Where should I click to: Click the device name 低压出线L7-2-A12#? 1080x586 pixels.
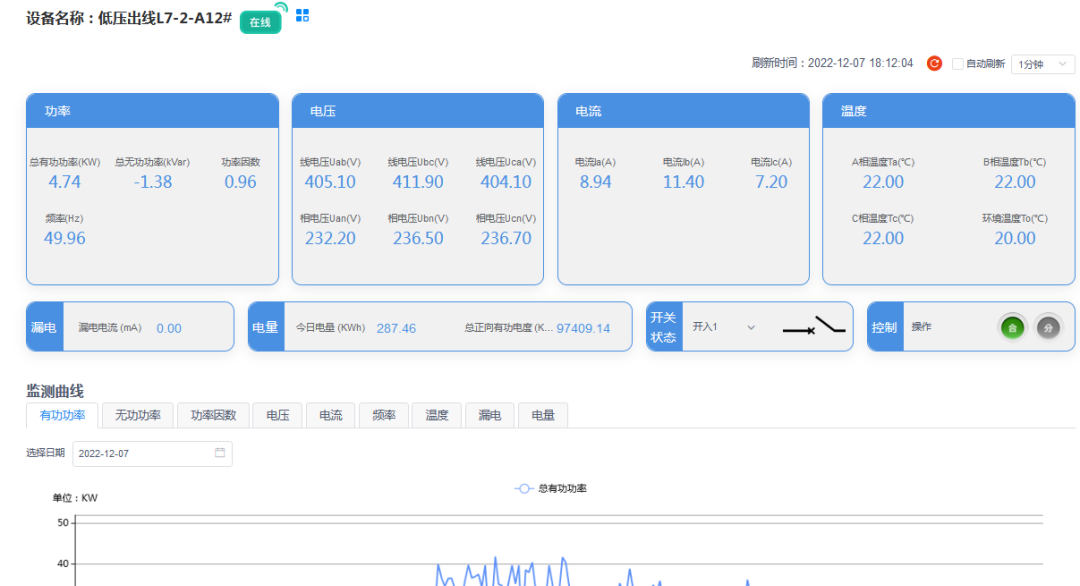tap(165, 18)
